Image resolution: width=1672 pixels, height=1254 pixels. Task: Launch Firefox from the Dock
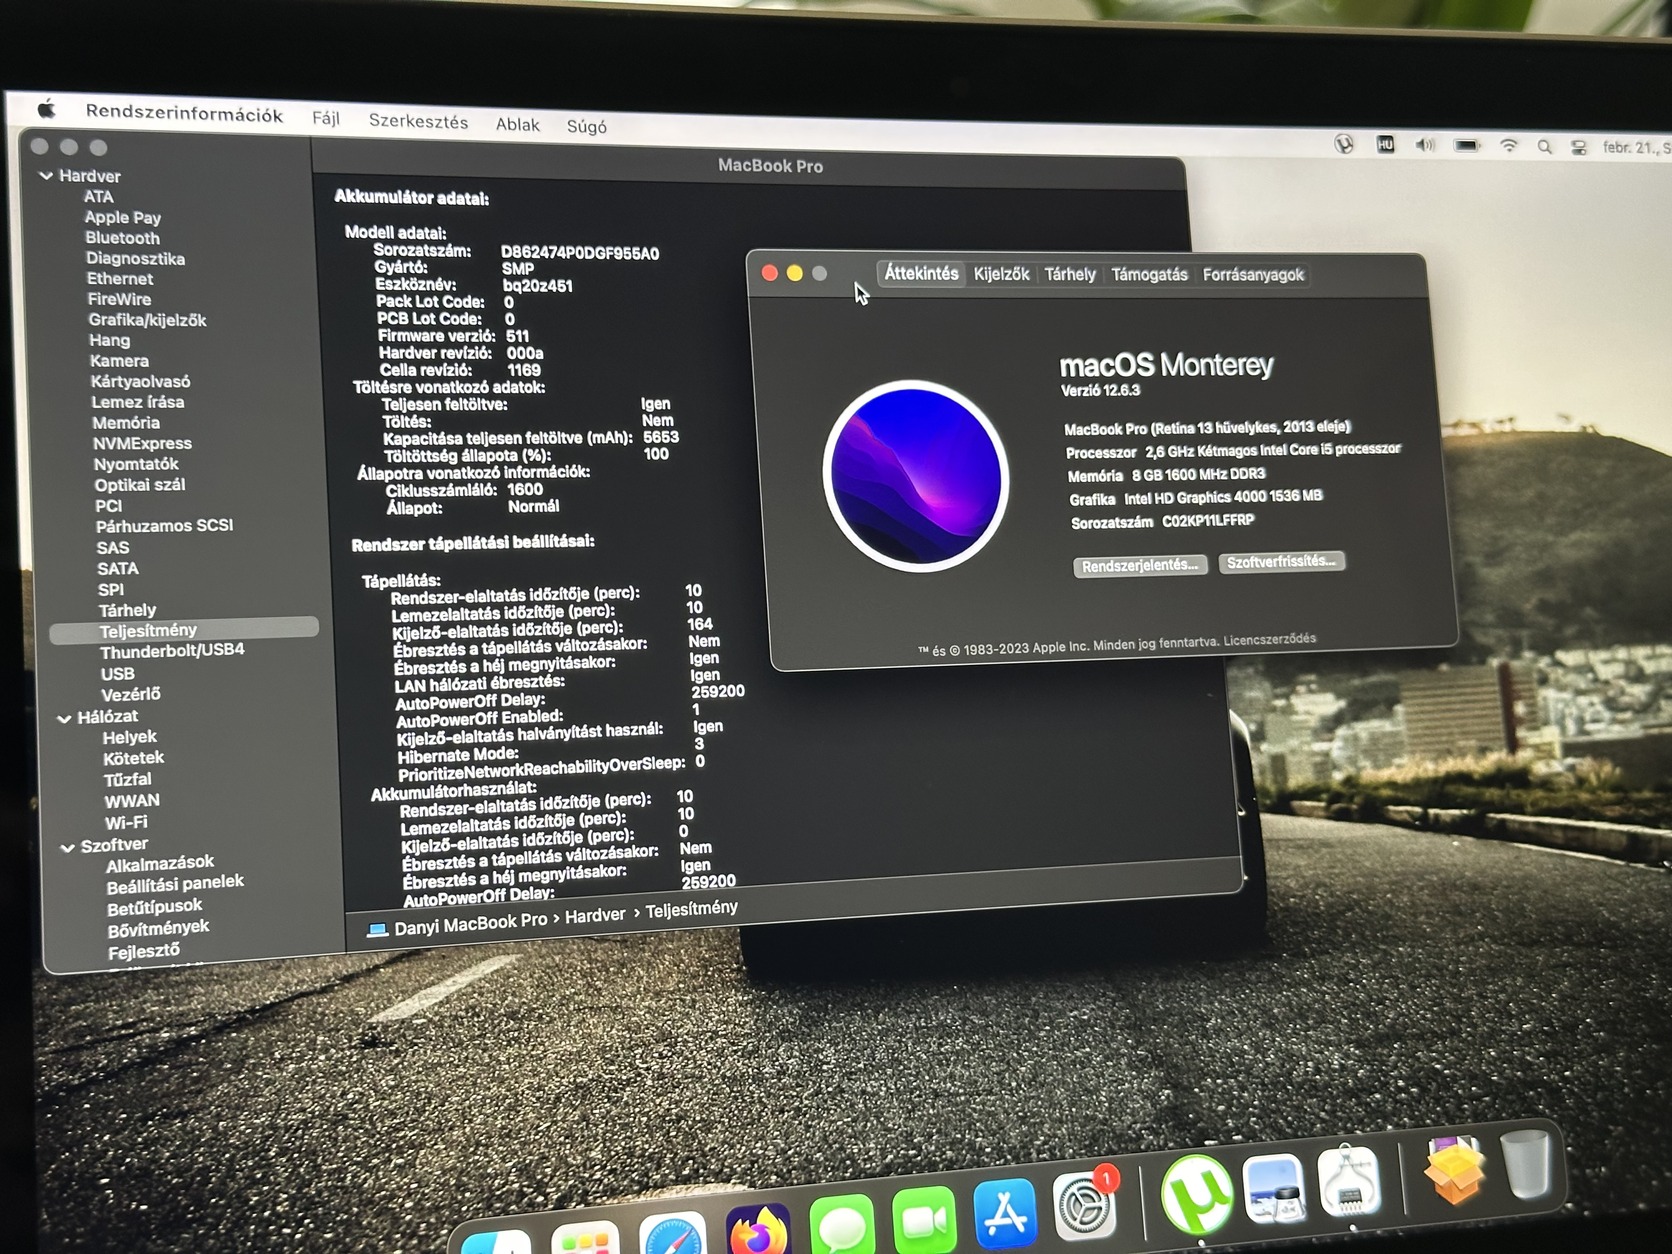(758, 1229)
